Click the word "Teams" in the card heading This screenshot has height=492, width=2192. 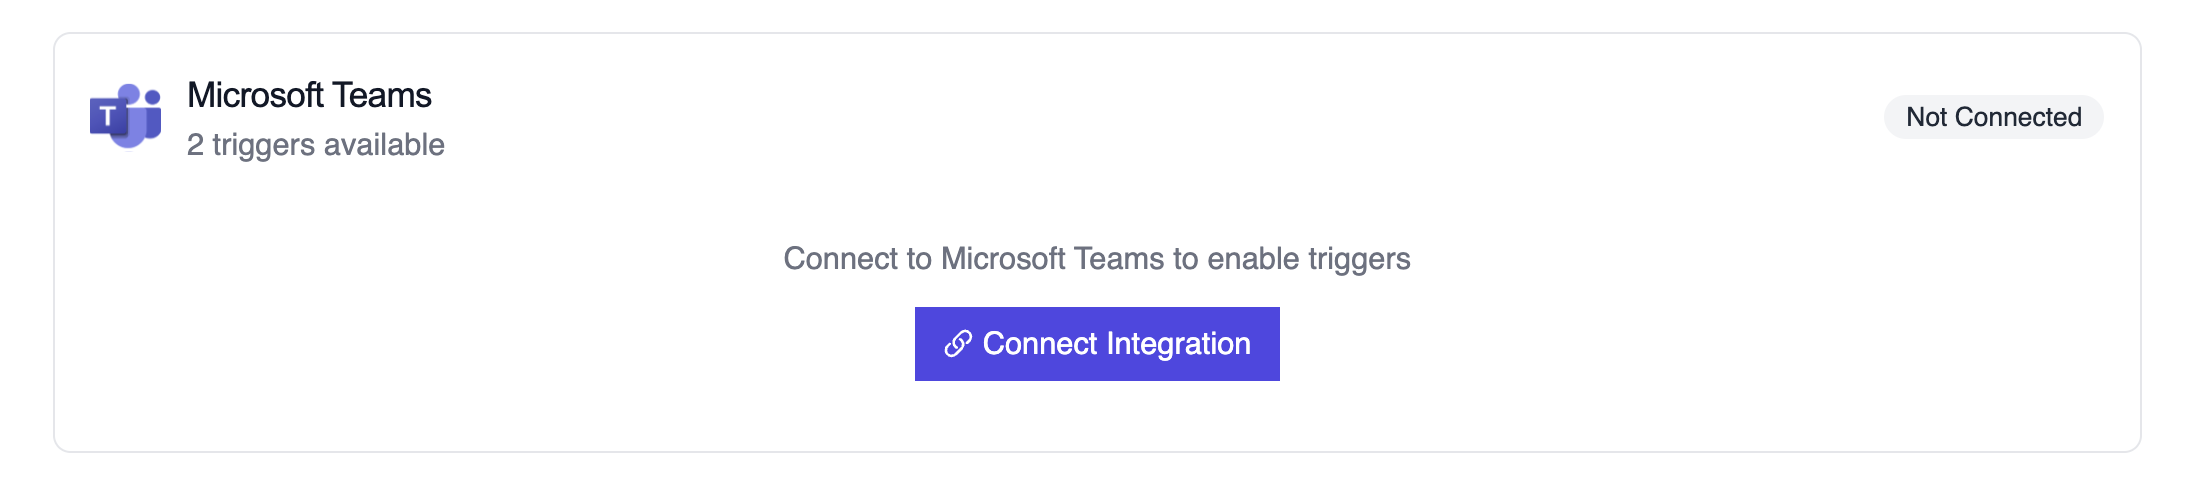tap(381, 95)
